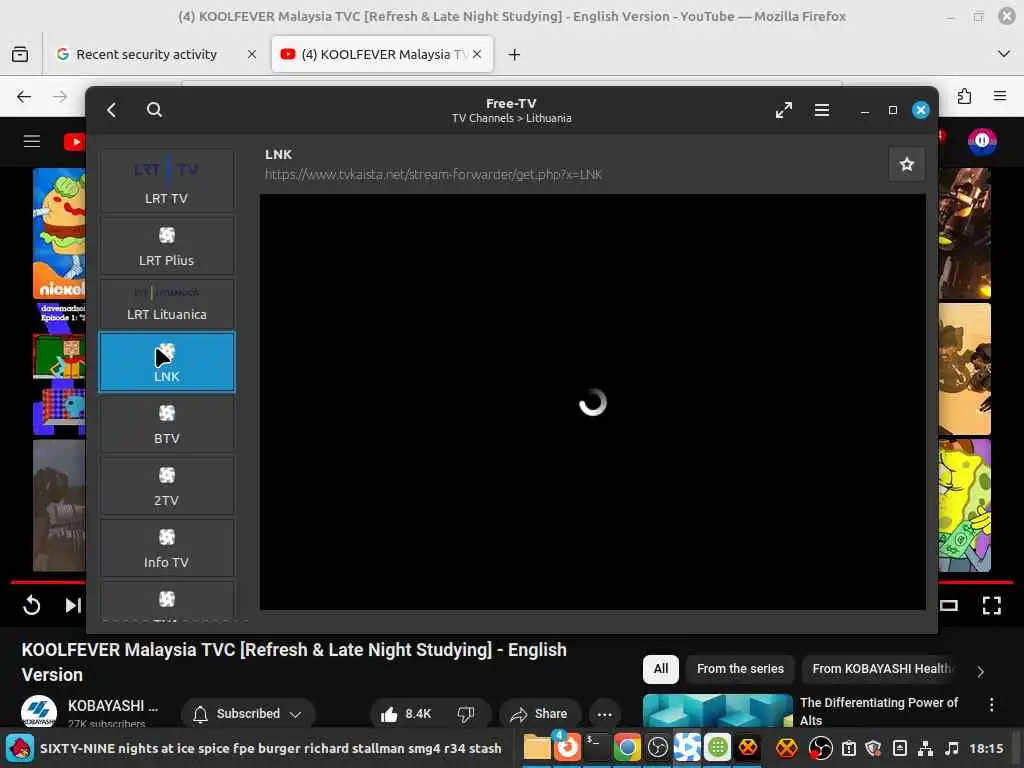Open Firefox extensions puzzle icon

point(965,97)
